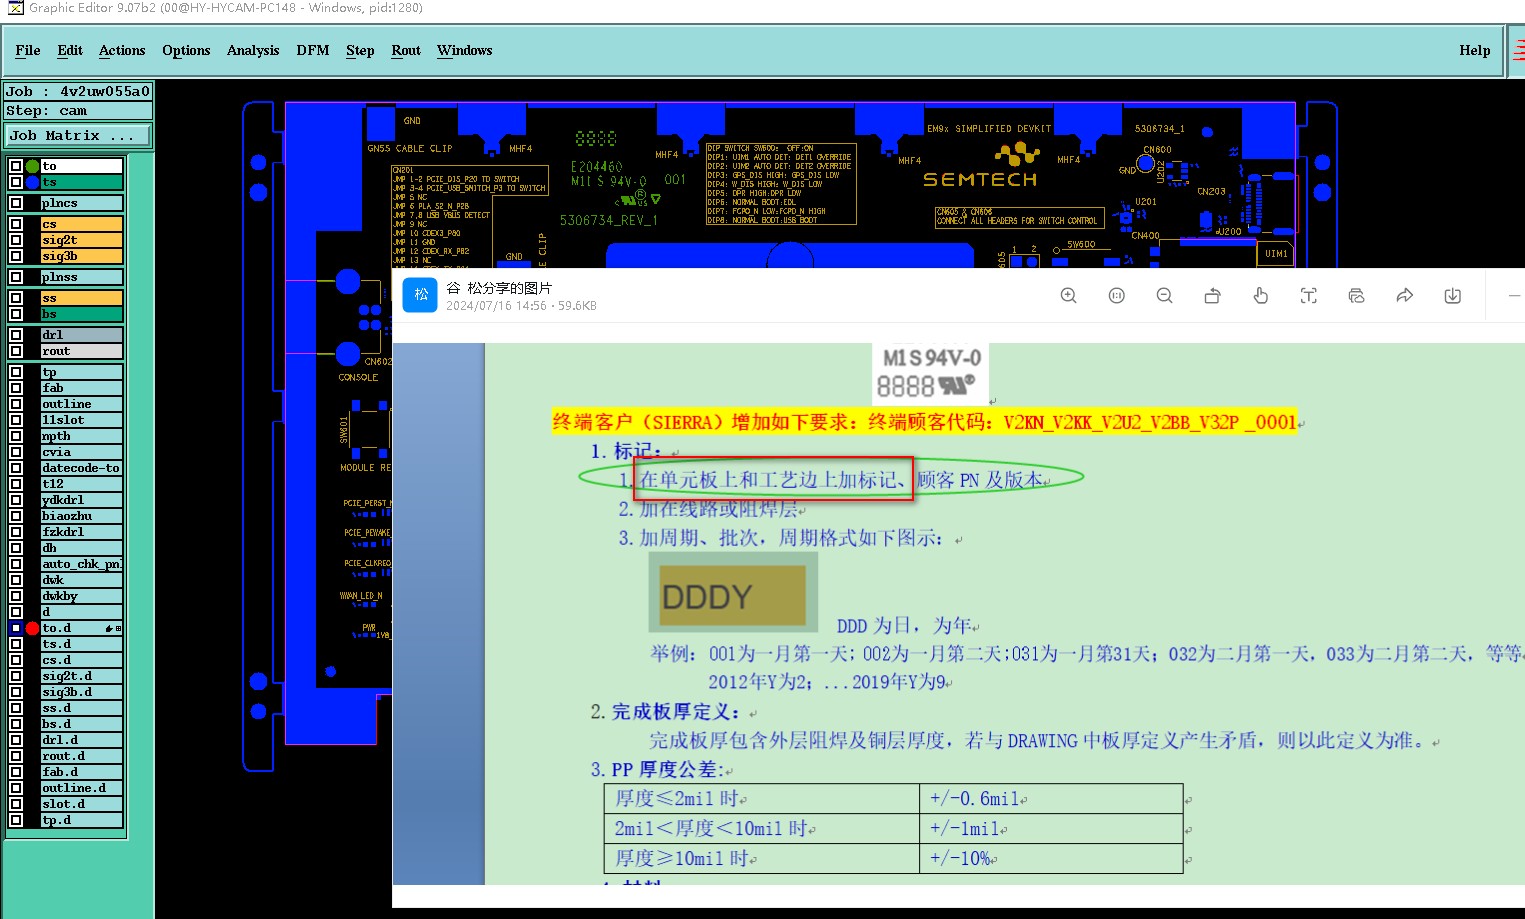The width and height of the screenshot is (1525, 919).
Task: Toggle the to.d layer checkbox
Action: pyautogui.click(x=16, y=628)
